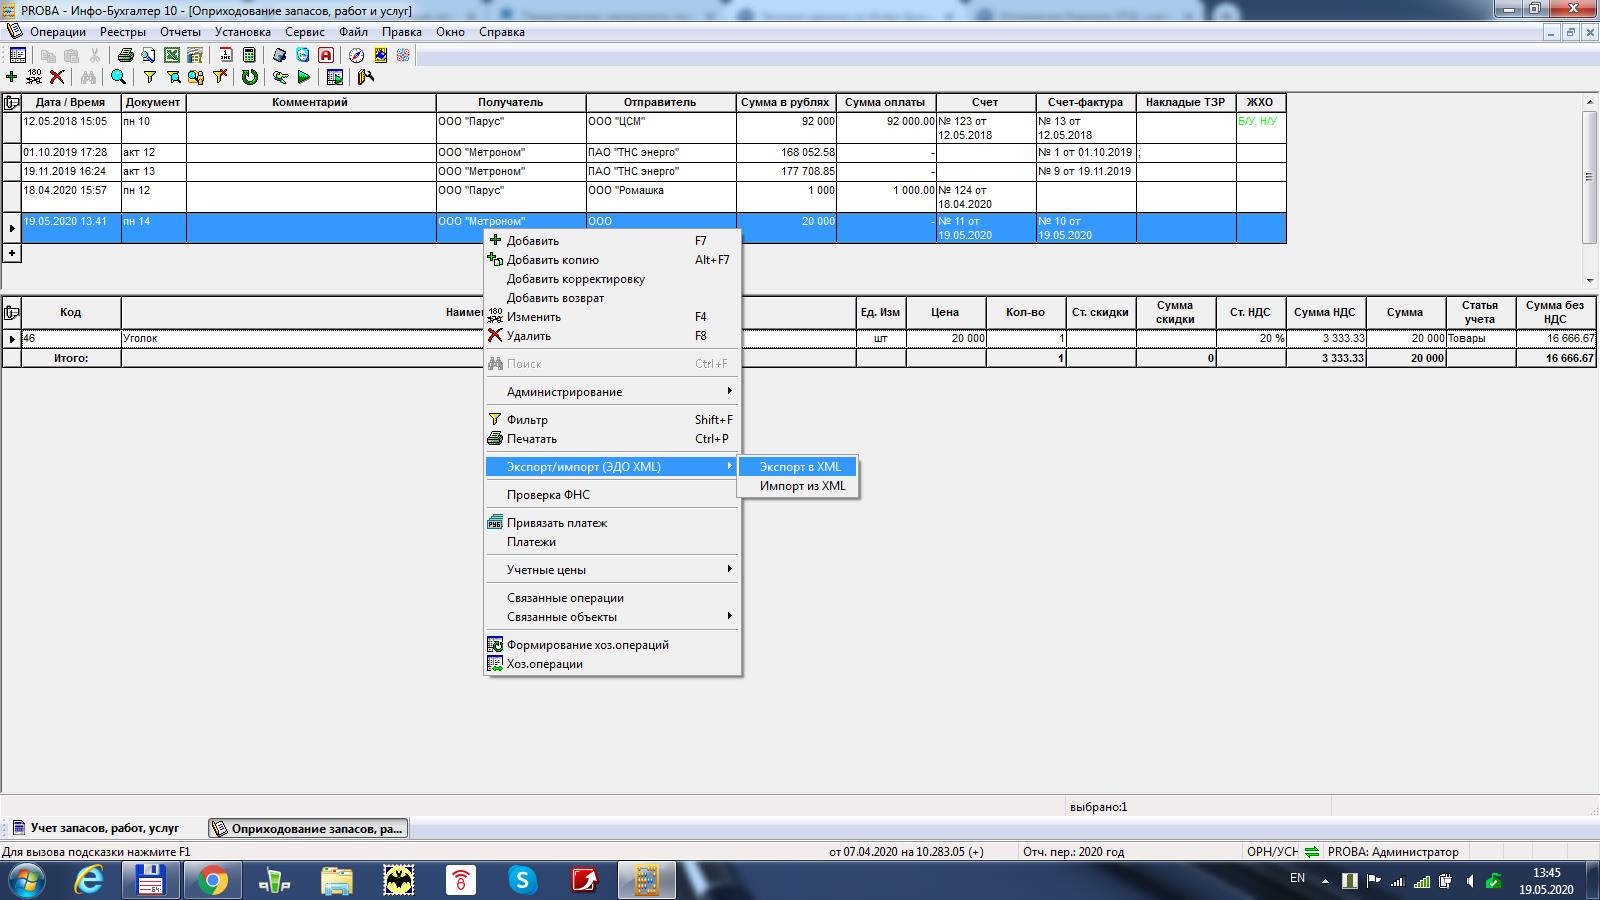
Task: Click upper table vertical scrollbar down arrow
Action: (1590, 281)
